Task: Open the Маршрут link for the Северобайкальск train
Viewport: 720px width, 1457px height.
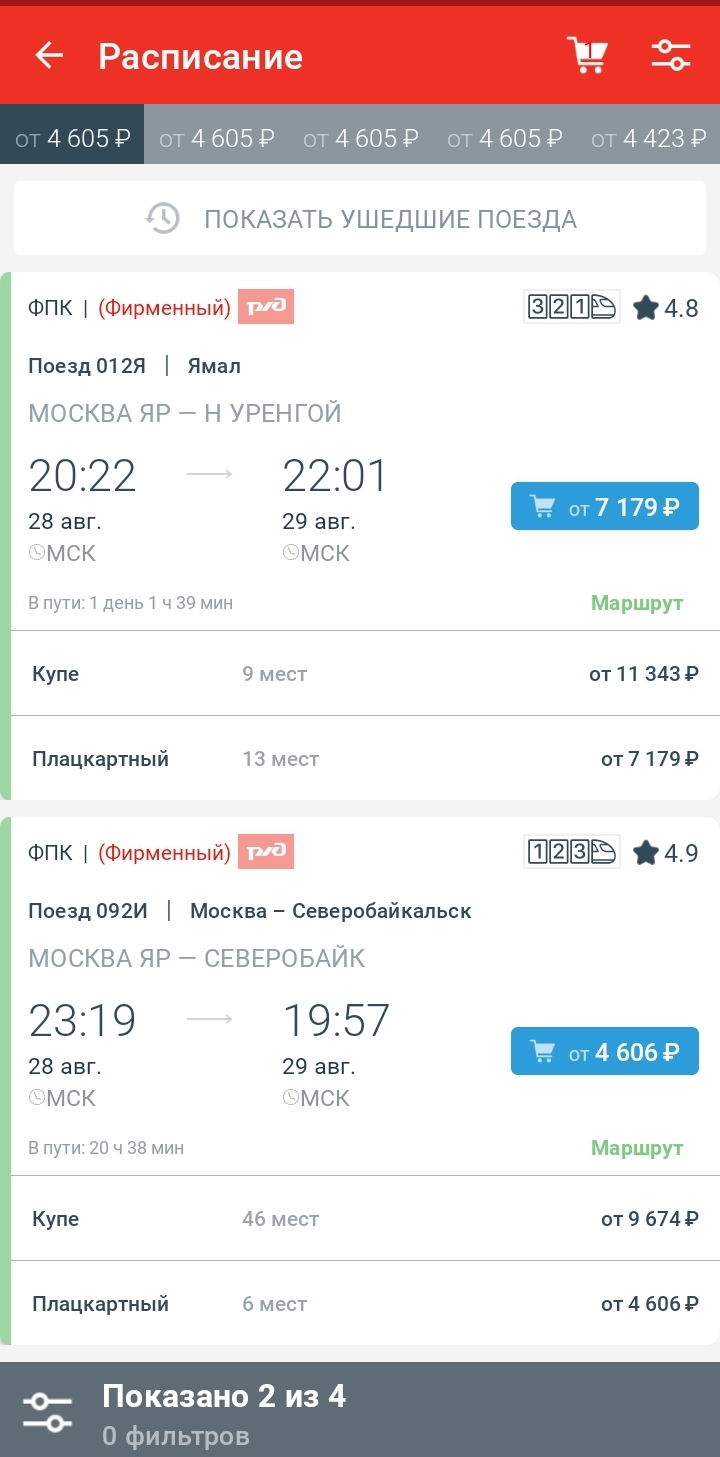Action: pos(637,1148)
